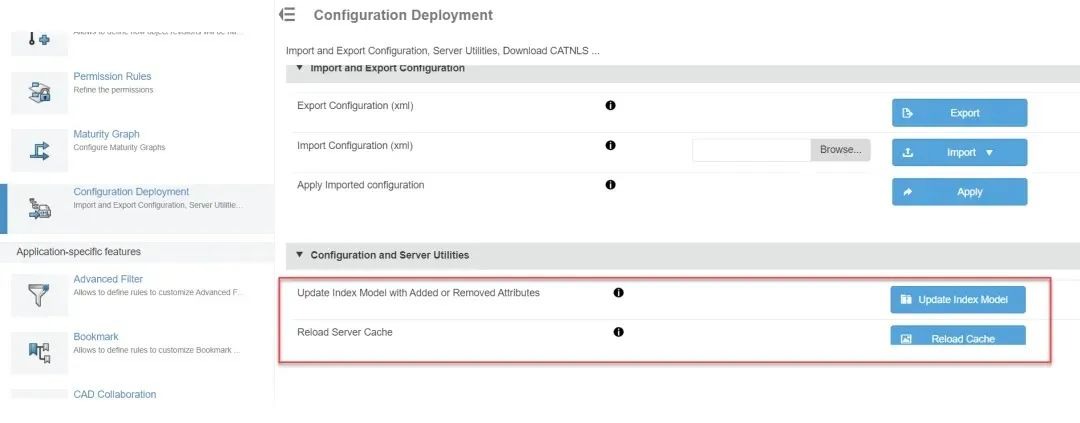1080x423 pixels.
Task: Click the Bookmark sidebar icon
Action: pos(39,352)
